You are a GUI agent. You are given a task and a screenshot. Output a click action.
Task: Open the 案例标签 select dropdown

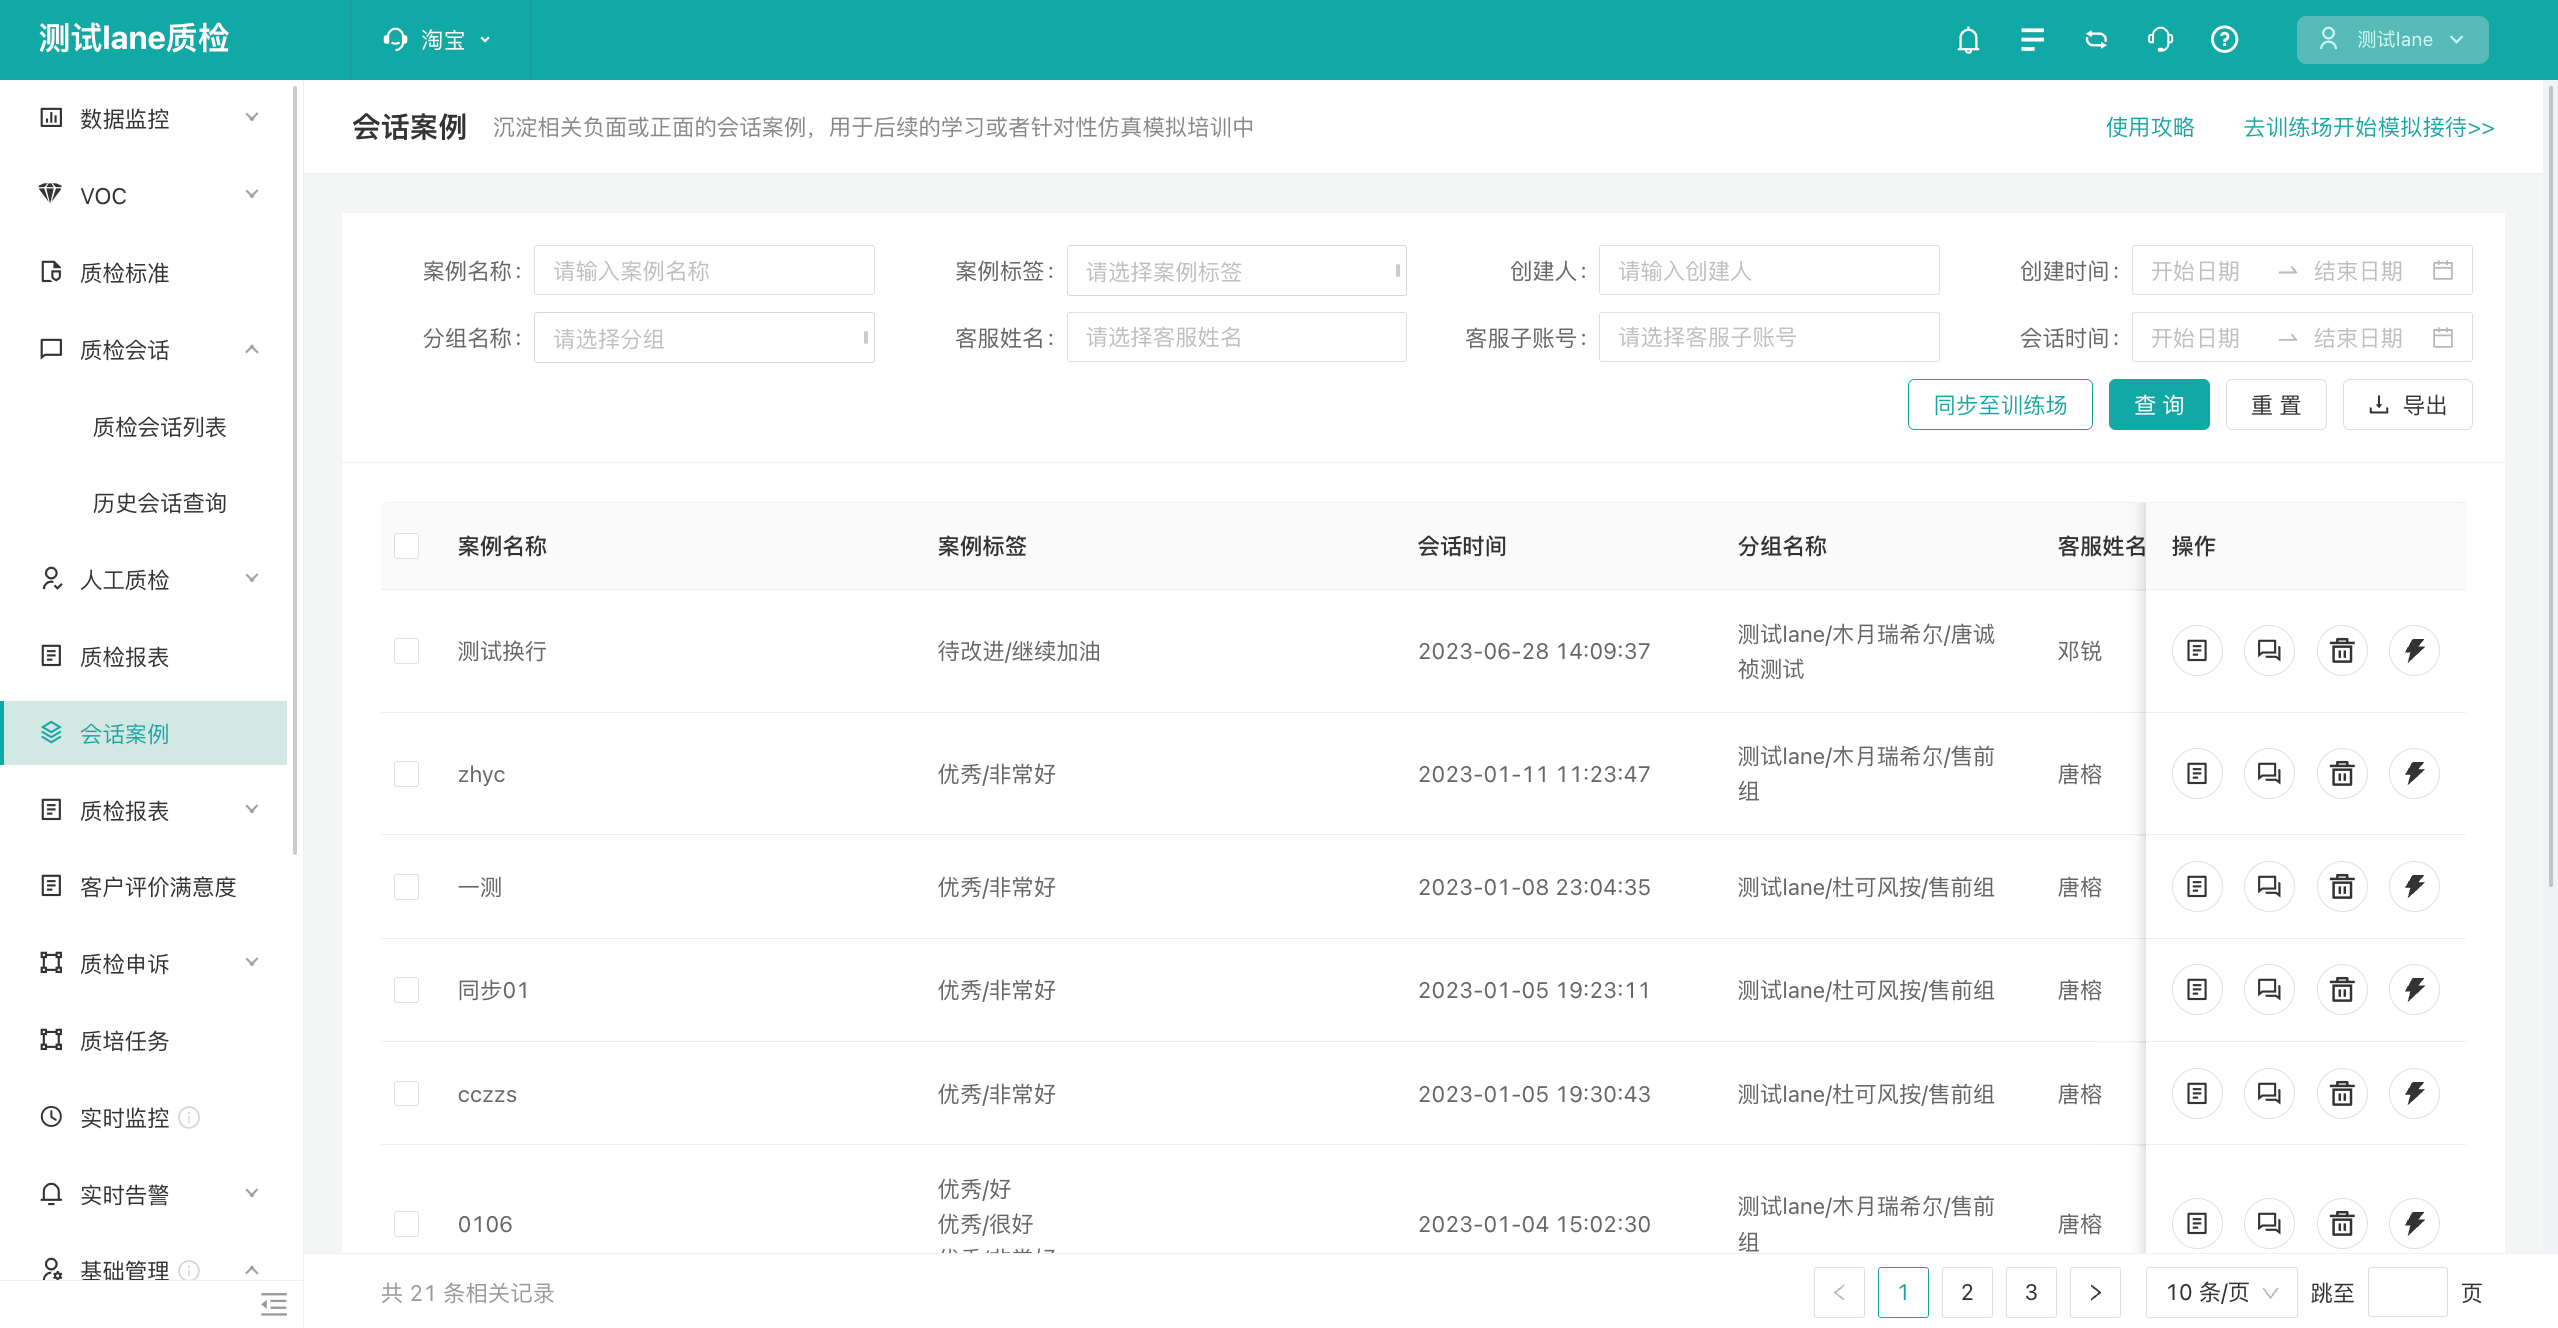(x=1236, y=271)
